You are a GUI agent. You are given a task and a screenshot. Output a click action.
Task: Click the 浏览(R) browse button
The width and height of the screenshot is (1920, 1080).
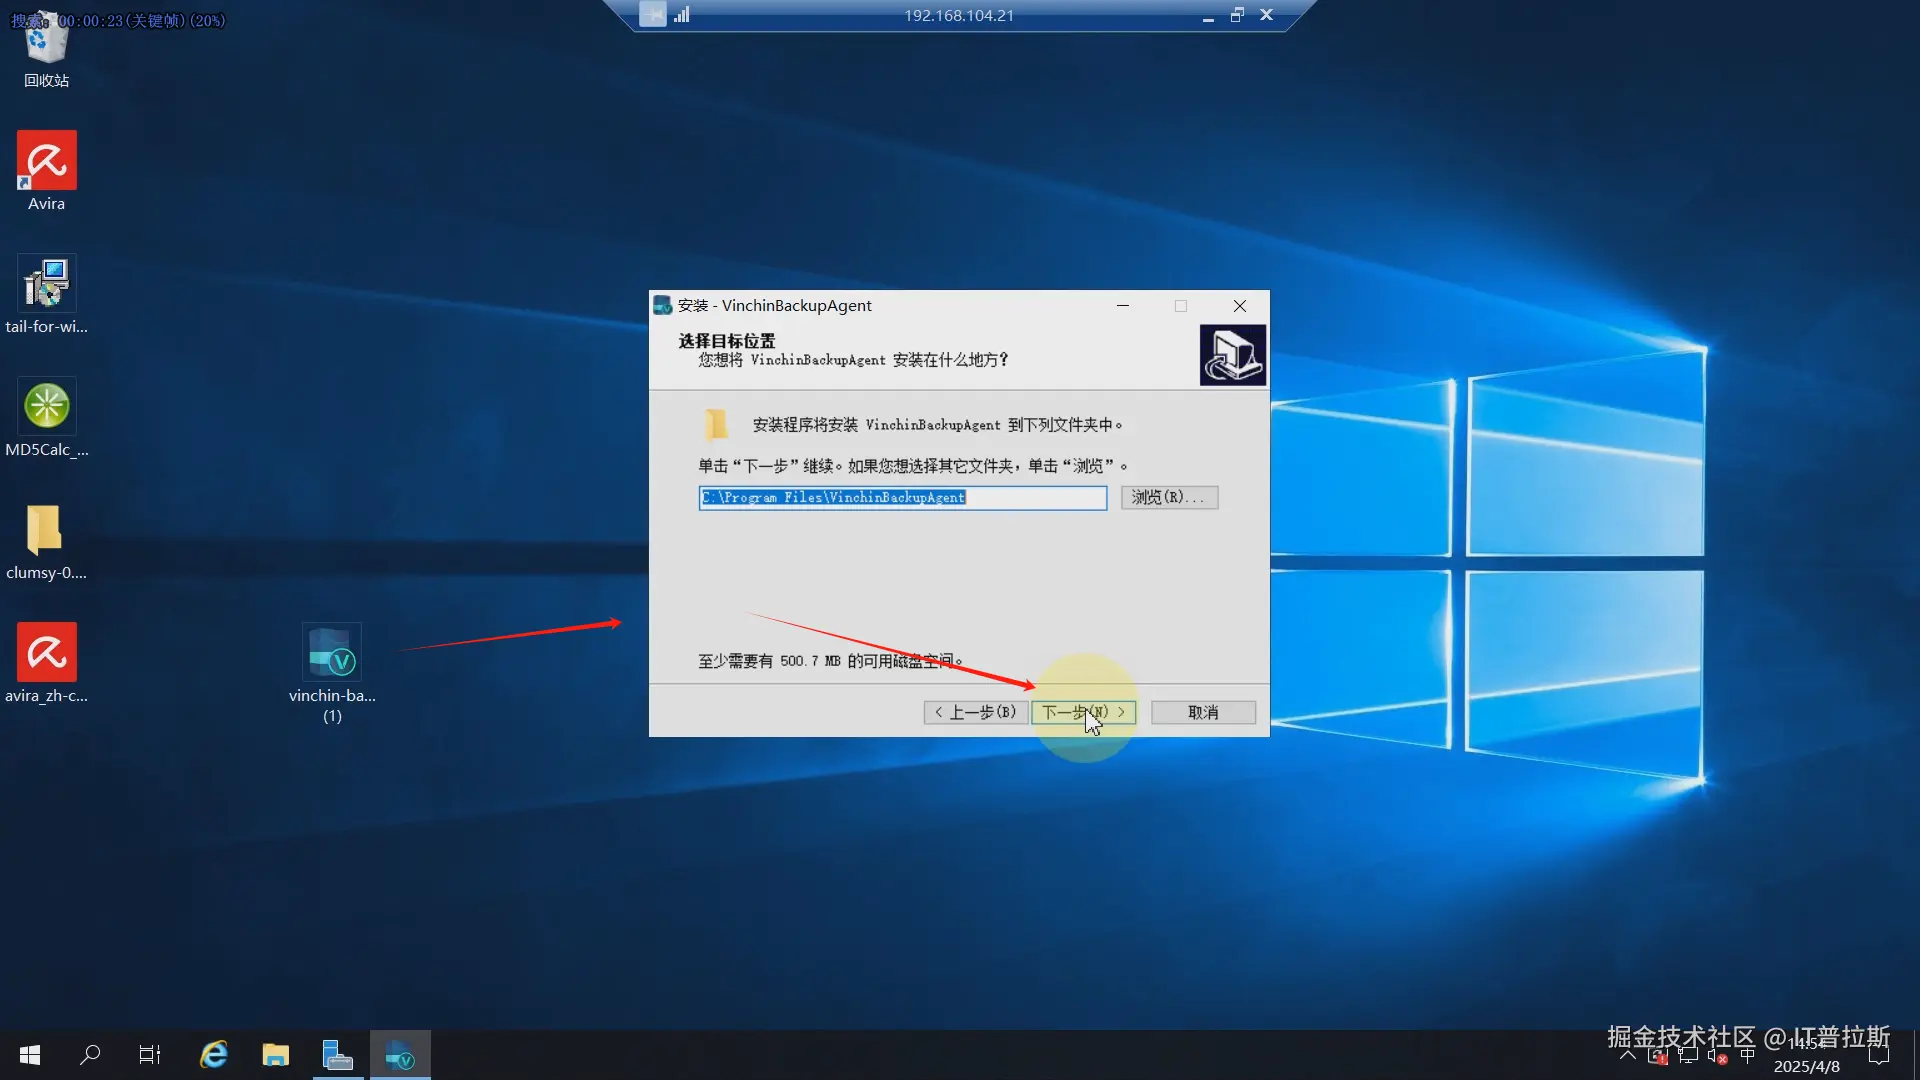(1168, 497)
